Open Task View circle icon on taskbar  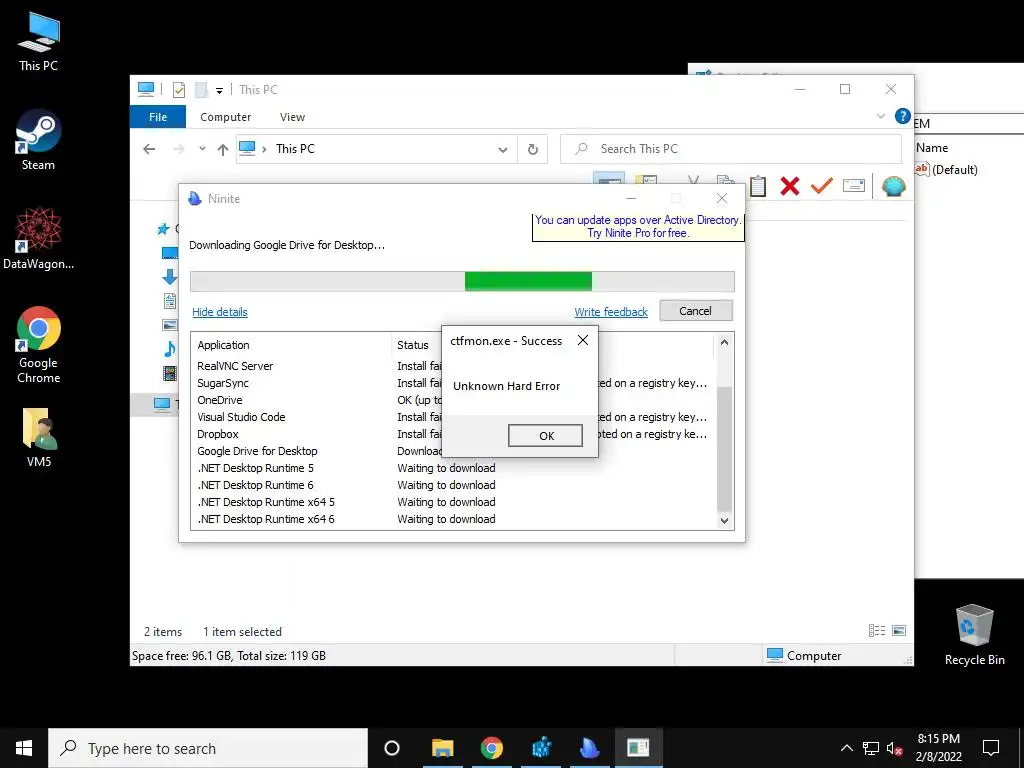point(392,748)
